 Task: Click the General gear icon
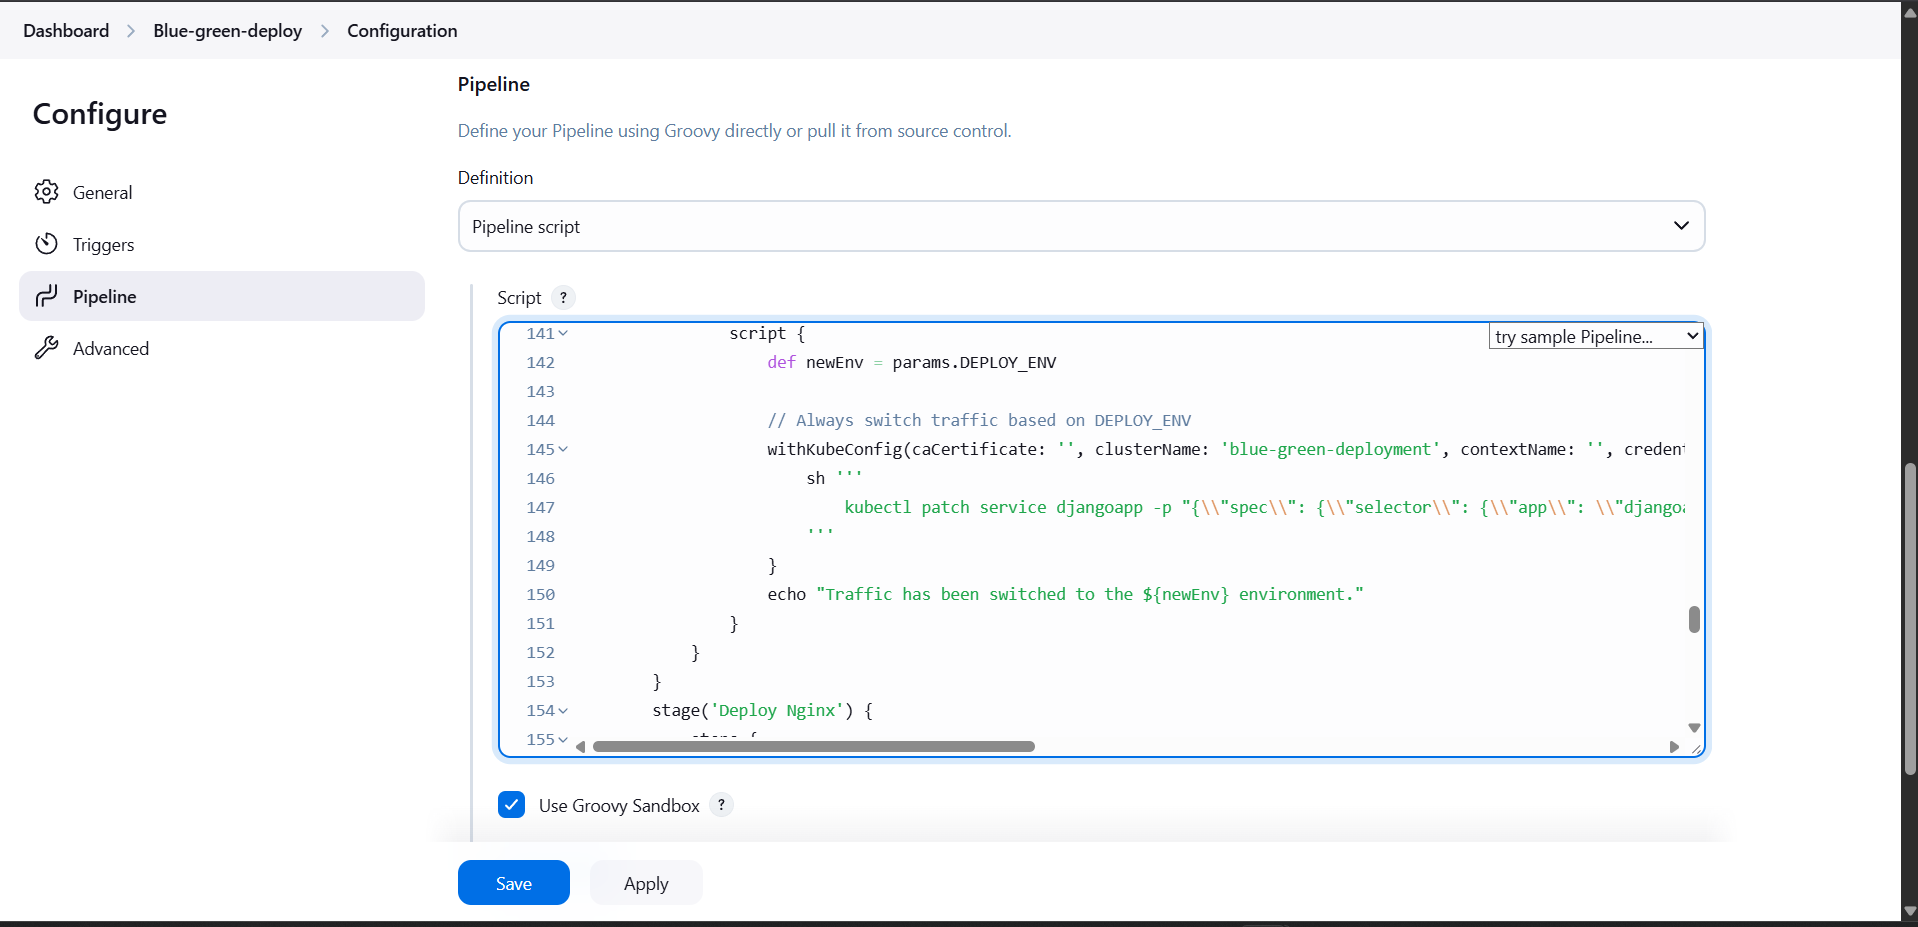coord(46,192)
